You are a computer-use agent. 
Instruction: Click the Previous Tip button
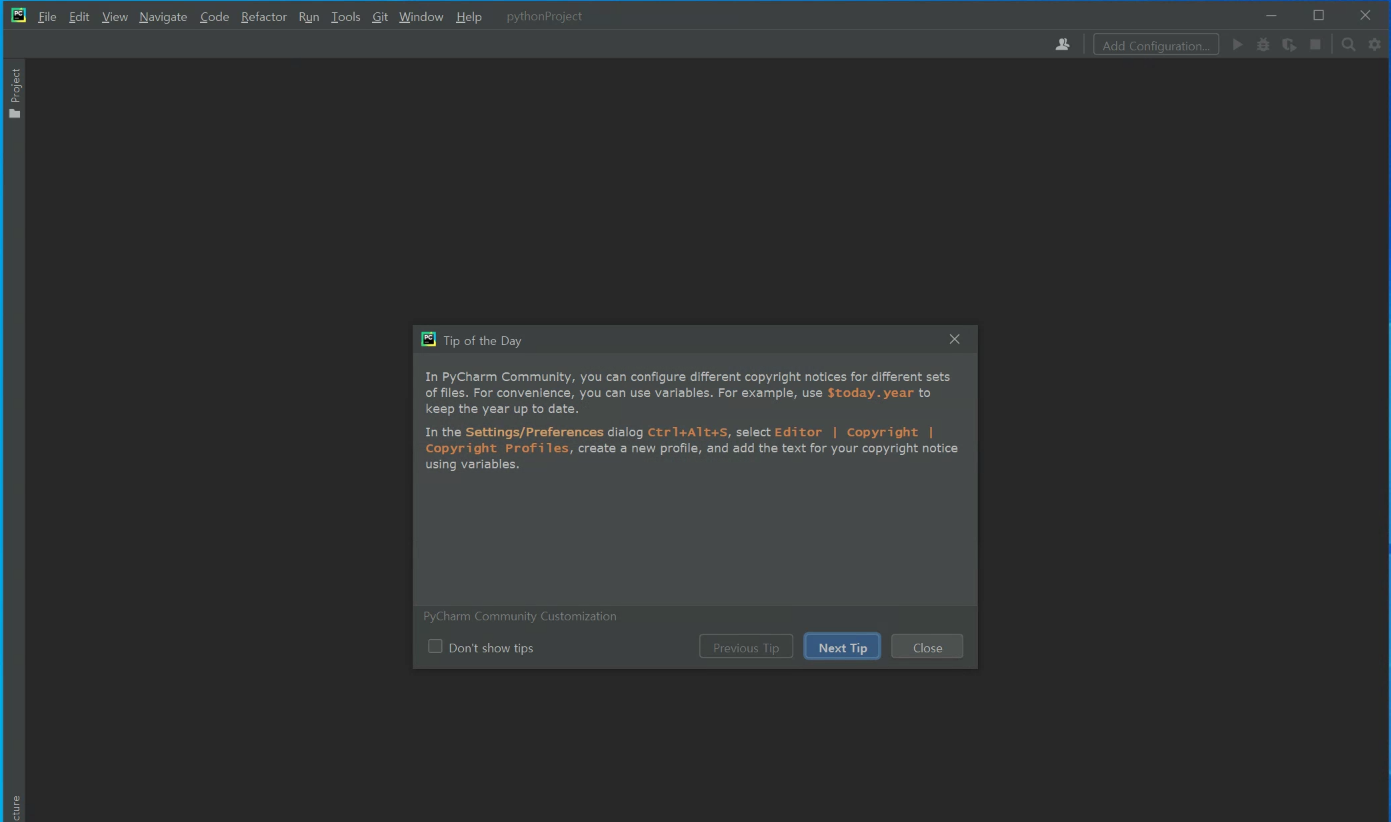pos(746,647)
